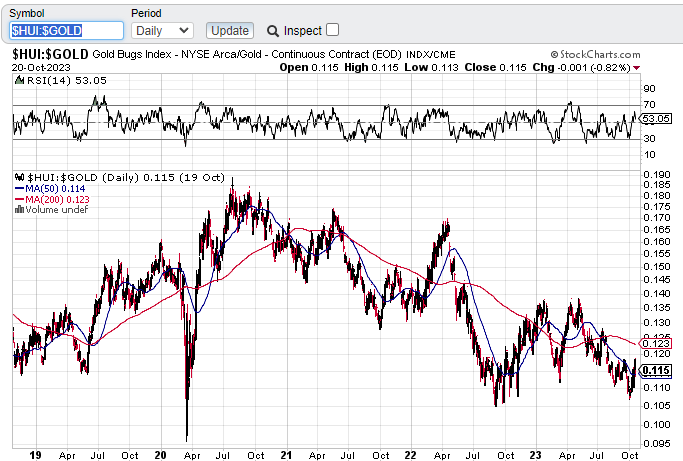Click the Symbol input field containing $HUI:$GOLD

[x=66, y=31]
